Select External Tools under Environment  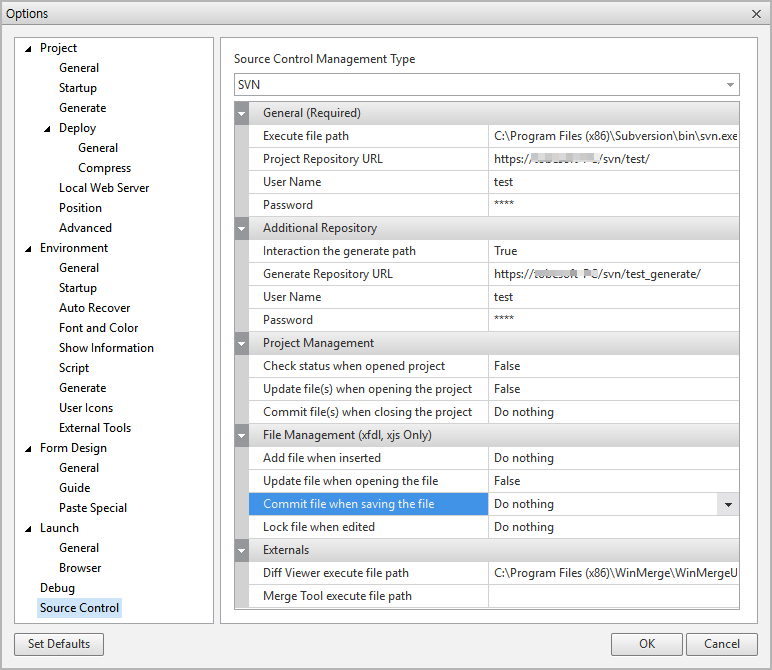point(94,428)
